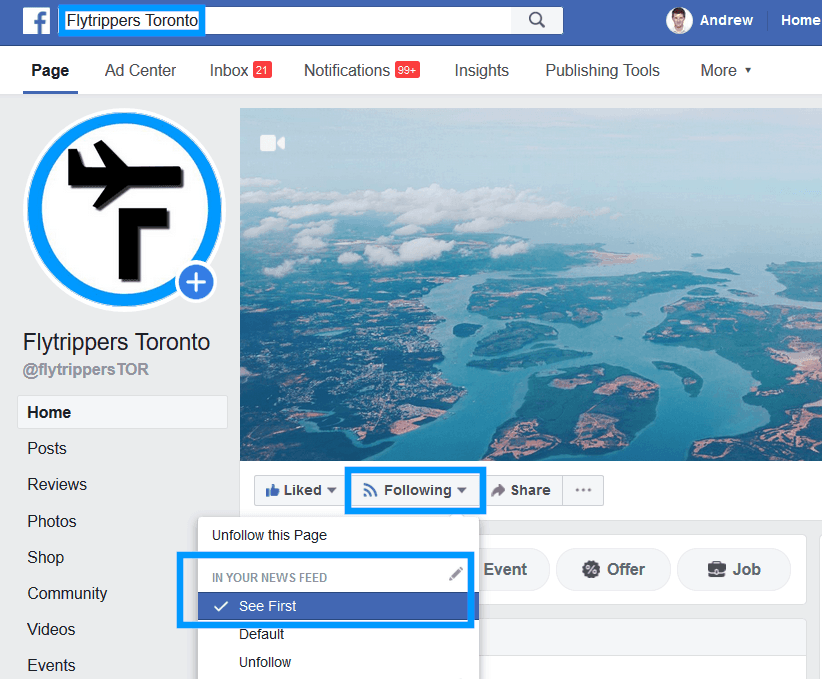Open the Inbox tab
822x679 pixels.
click(241, 70)
